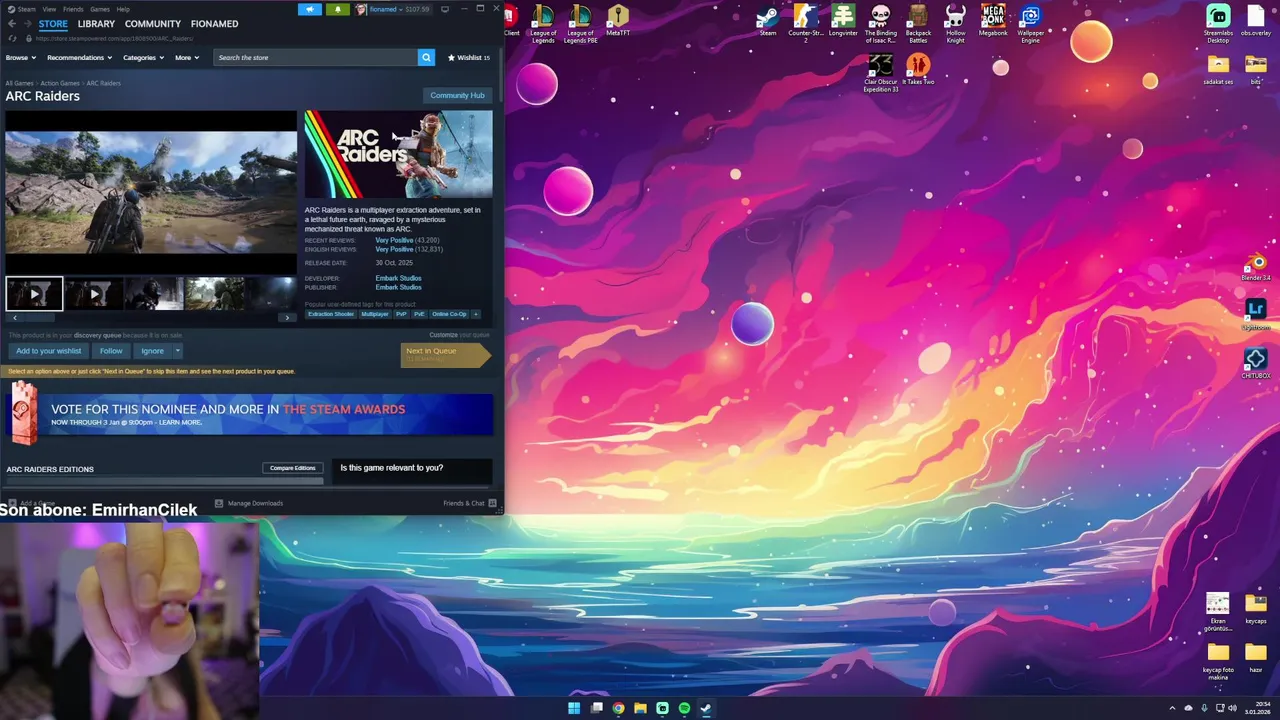Open the View menu
Screen dimensions: 1280x720
(x=49, y=9)
